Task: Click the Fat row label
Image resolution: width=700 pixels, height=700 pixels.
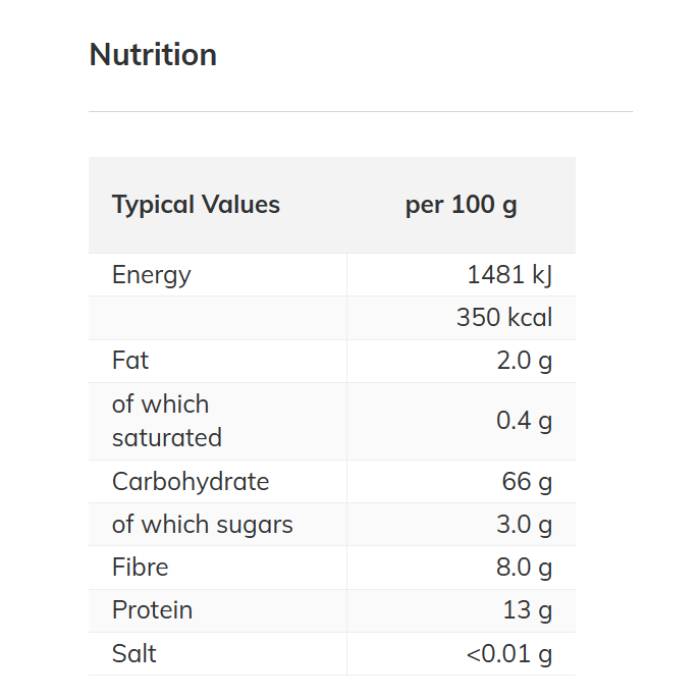Action: pyautogui.click(x=131, y=361)
